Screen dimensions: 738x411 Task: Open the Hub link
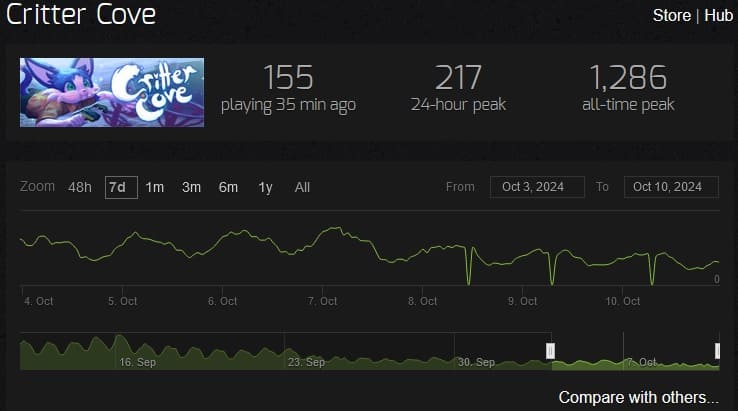click(718, 16)
